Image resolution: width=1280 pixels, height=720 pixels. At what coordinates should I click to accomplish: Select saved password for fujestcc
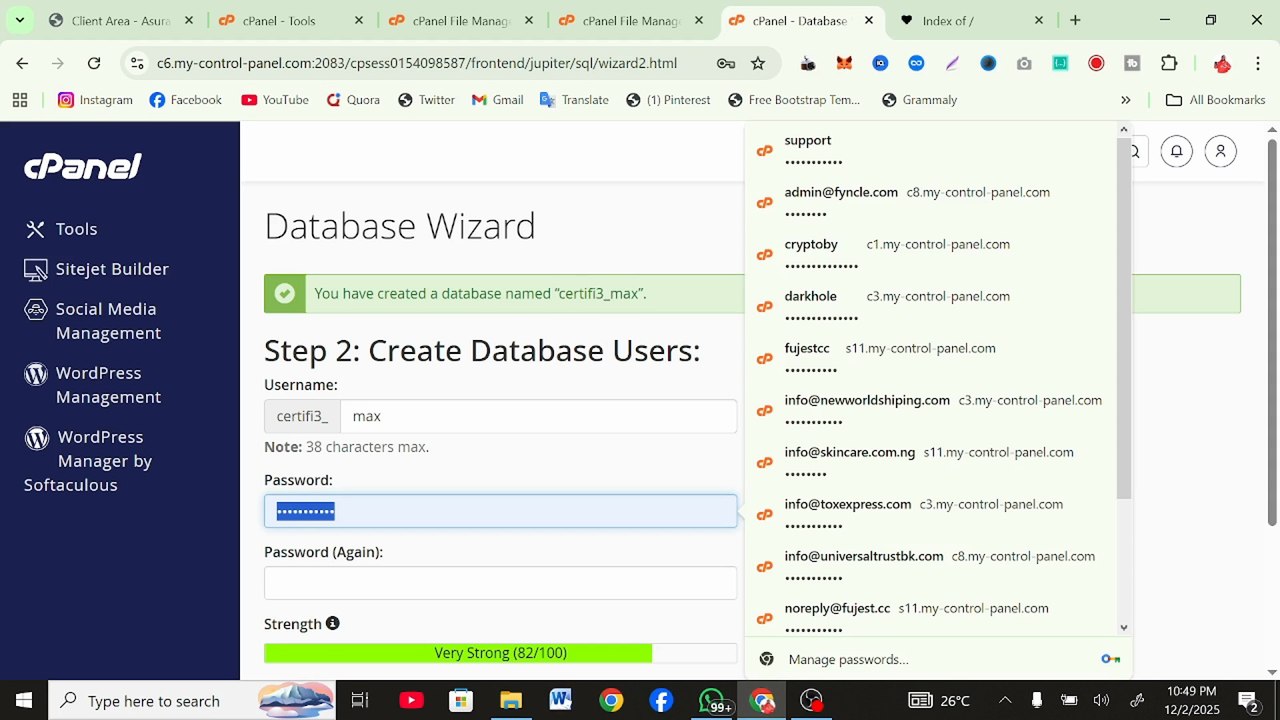tap(932, 358)
